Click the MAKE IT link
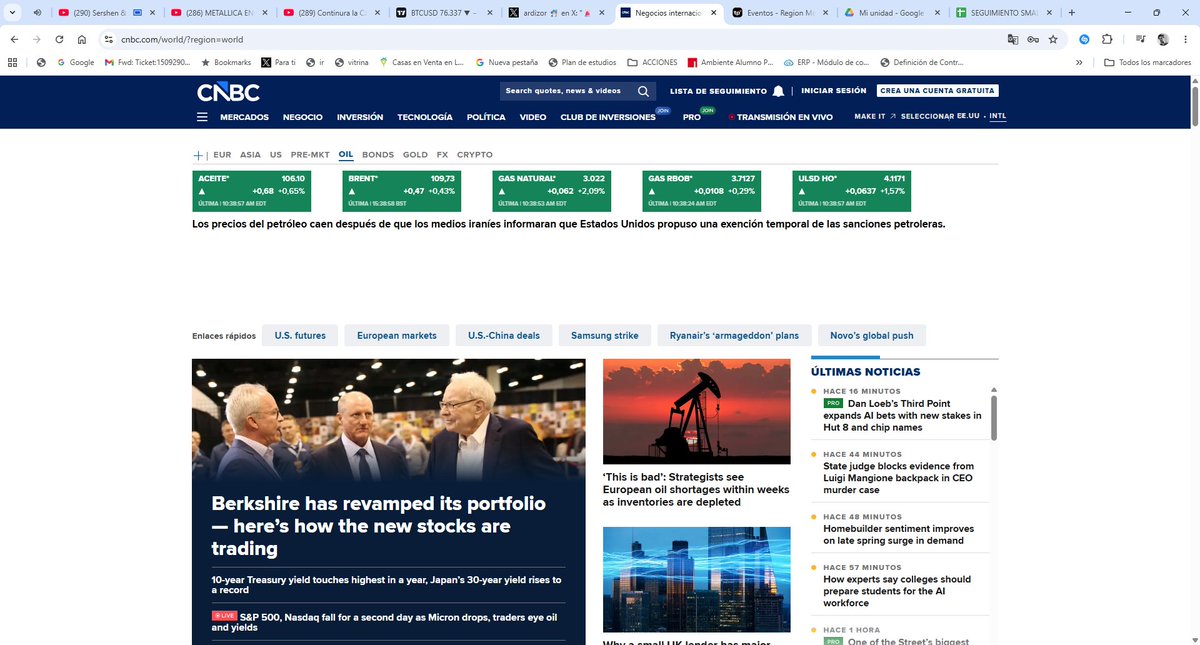The width and height of the screenshot is (1200, 645). click(870, 117)
